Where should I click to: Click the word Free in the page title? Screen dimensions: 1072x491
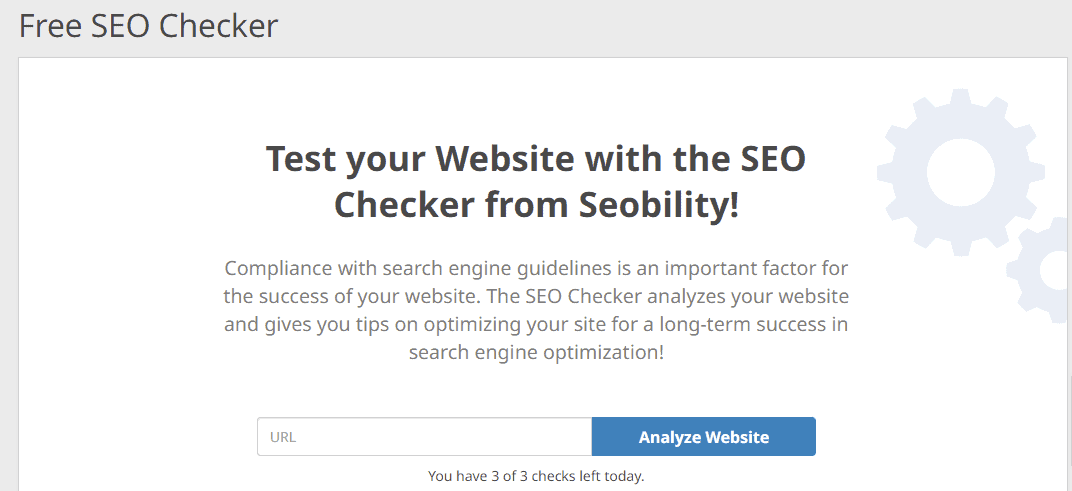coord(51,26)
